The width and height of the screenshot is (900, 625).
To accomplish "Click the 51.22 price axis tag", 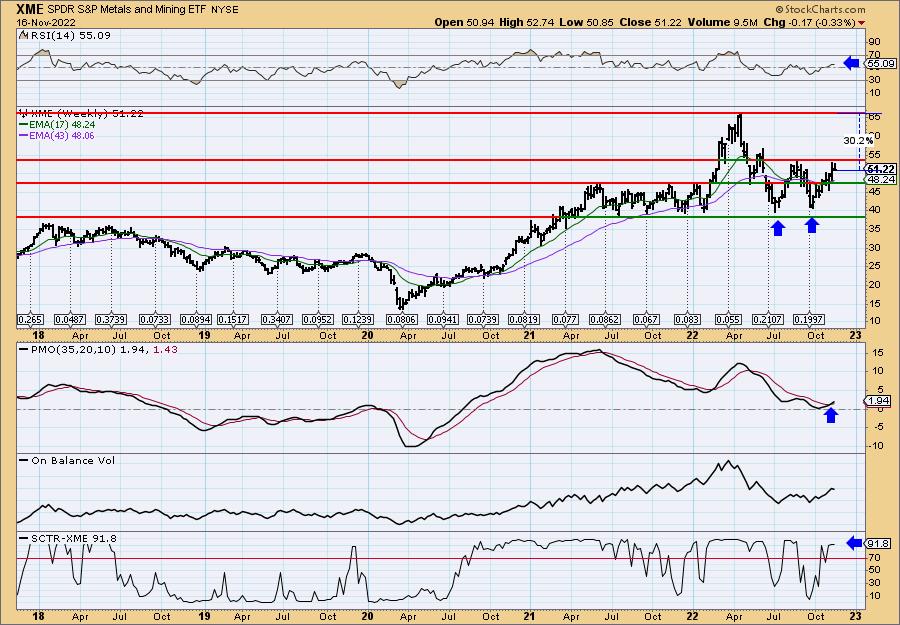I will 881,169.
